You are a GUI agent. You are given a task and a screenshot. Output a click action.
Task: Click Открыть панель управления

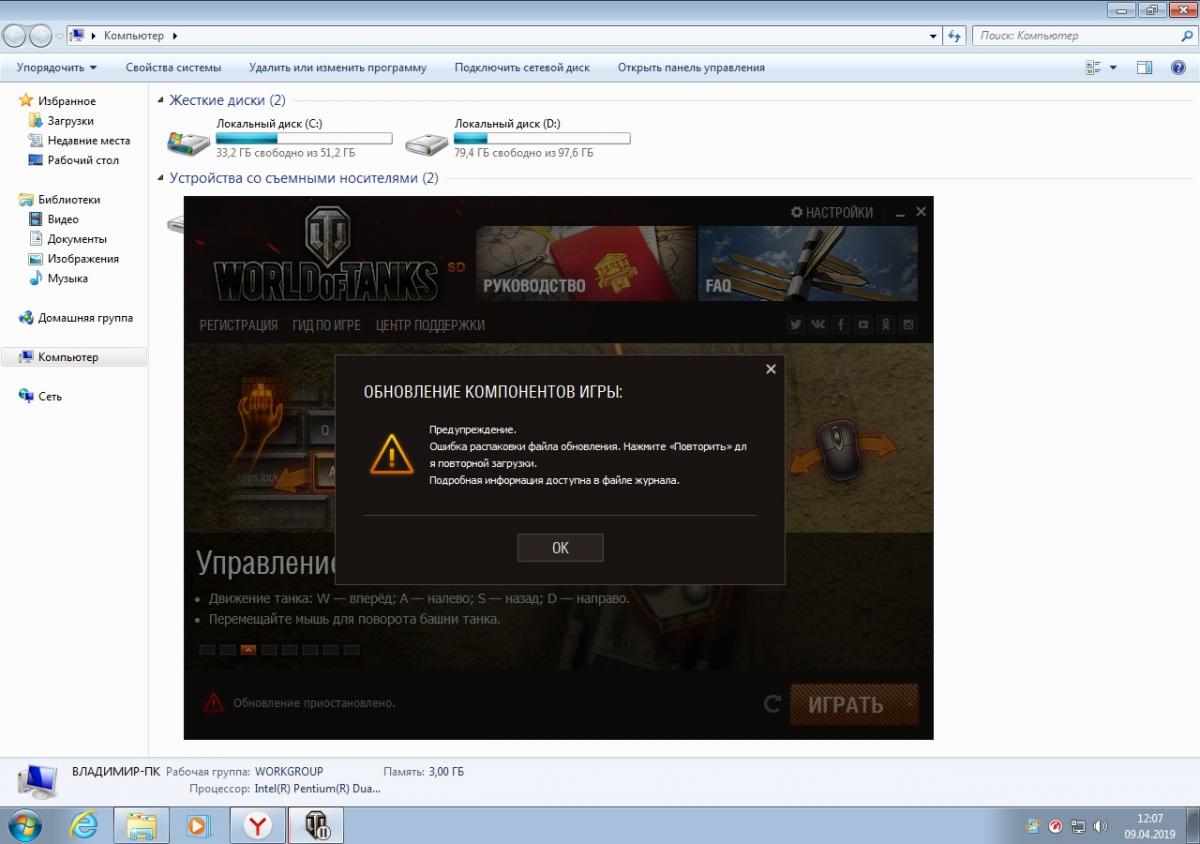pyautogui.click(x=691, y=68)
